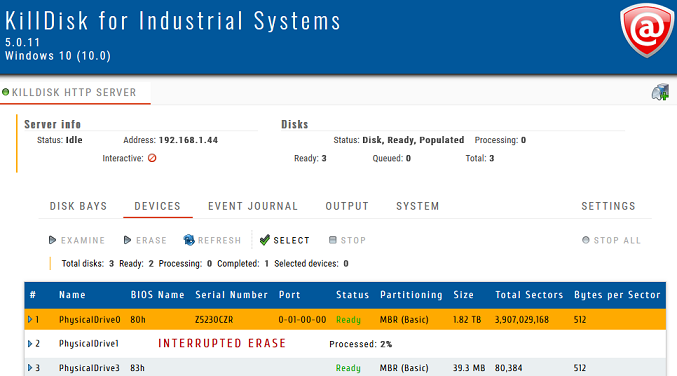Click the Refresh globe icon

(189, 240)
